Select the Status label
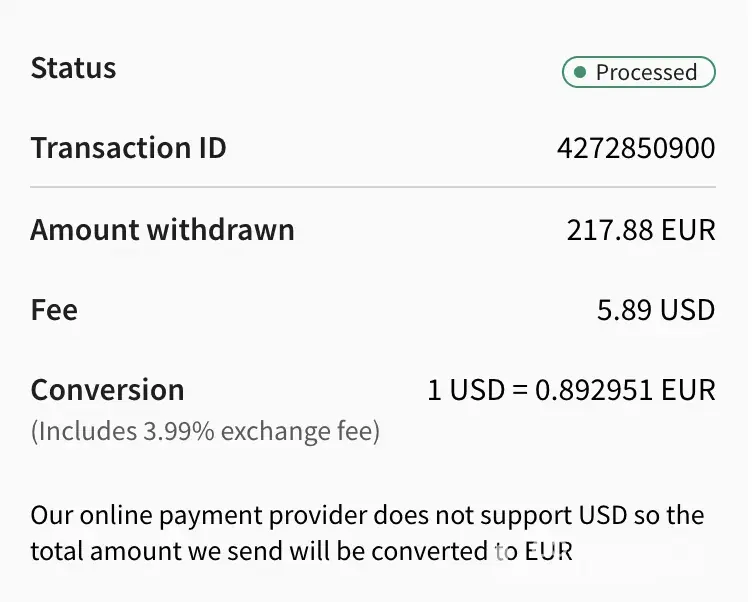 click(x=73, y=68)
